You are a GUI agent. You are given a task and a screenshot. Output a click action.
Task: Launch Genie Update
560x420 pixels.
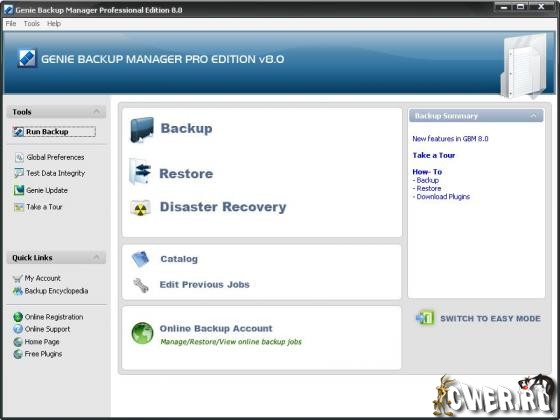pos(47,190)
